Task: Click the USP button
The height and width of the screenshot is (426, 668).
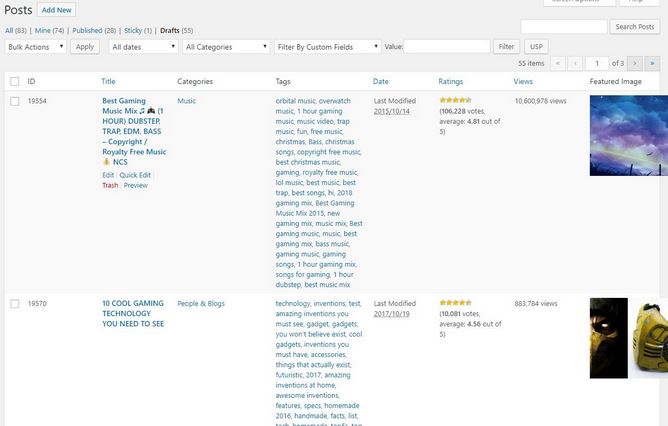Action: point(536,47)
